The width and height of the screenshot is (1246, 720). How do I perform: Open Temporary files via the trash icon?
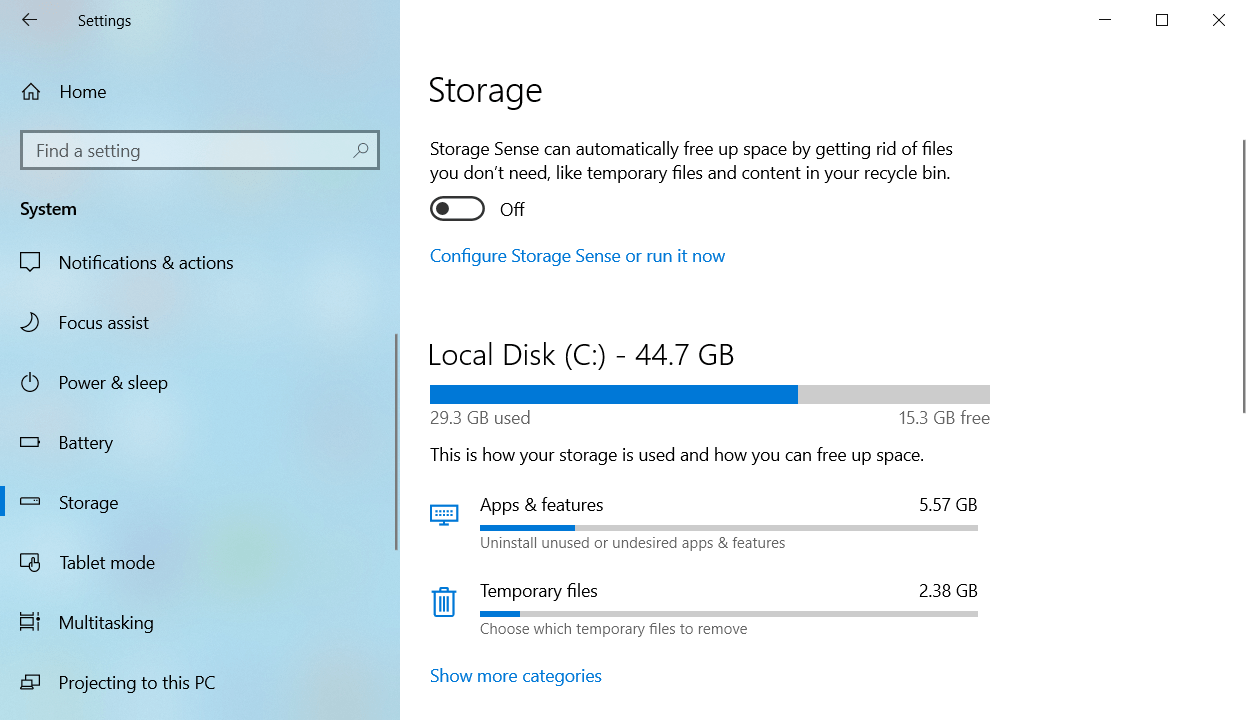point(444,601)
